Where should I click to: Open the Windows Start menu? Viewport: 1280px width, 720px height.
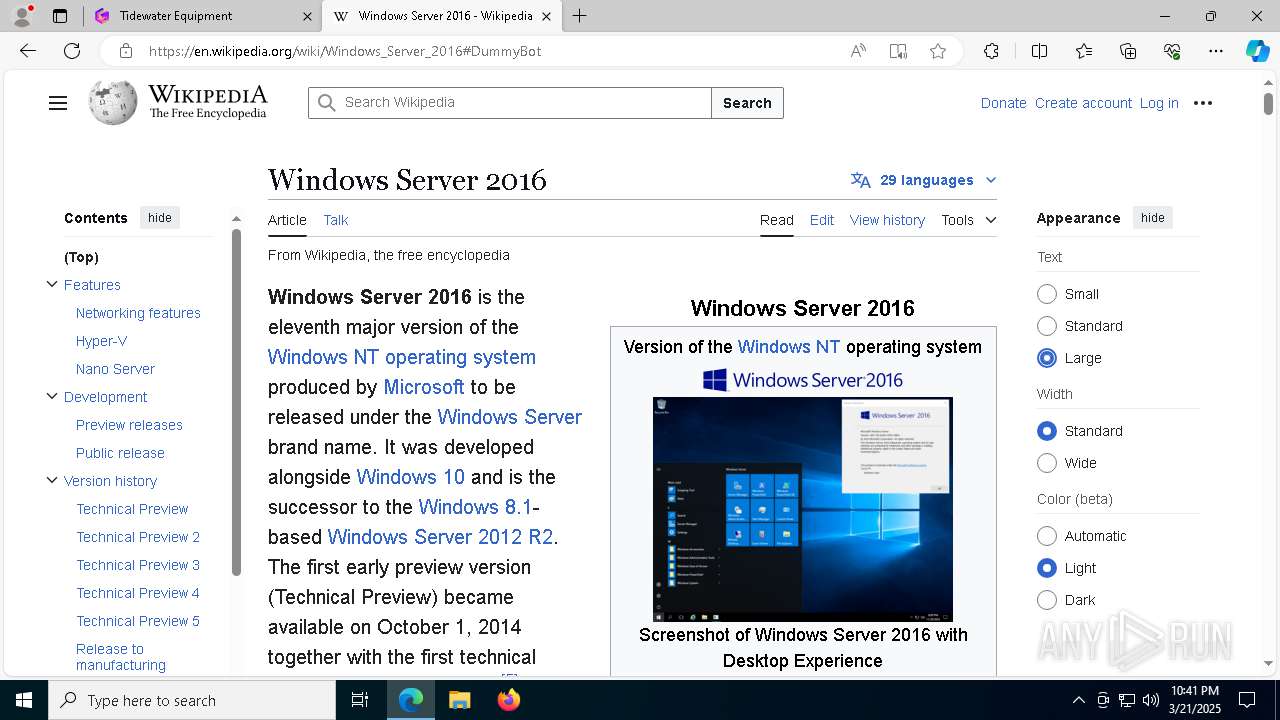point(24,700)
